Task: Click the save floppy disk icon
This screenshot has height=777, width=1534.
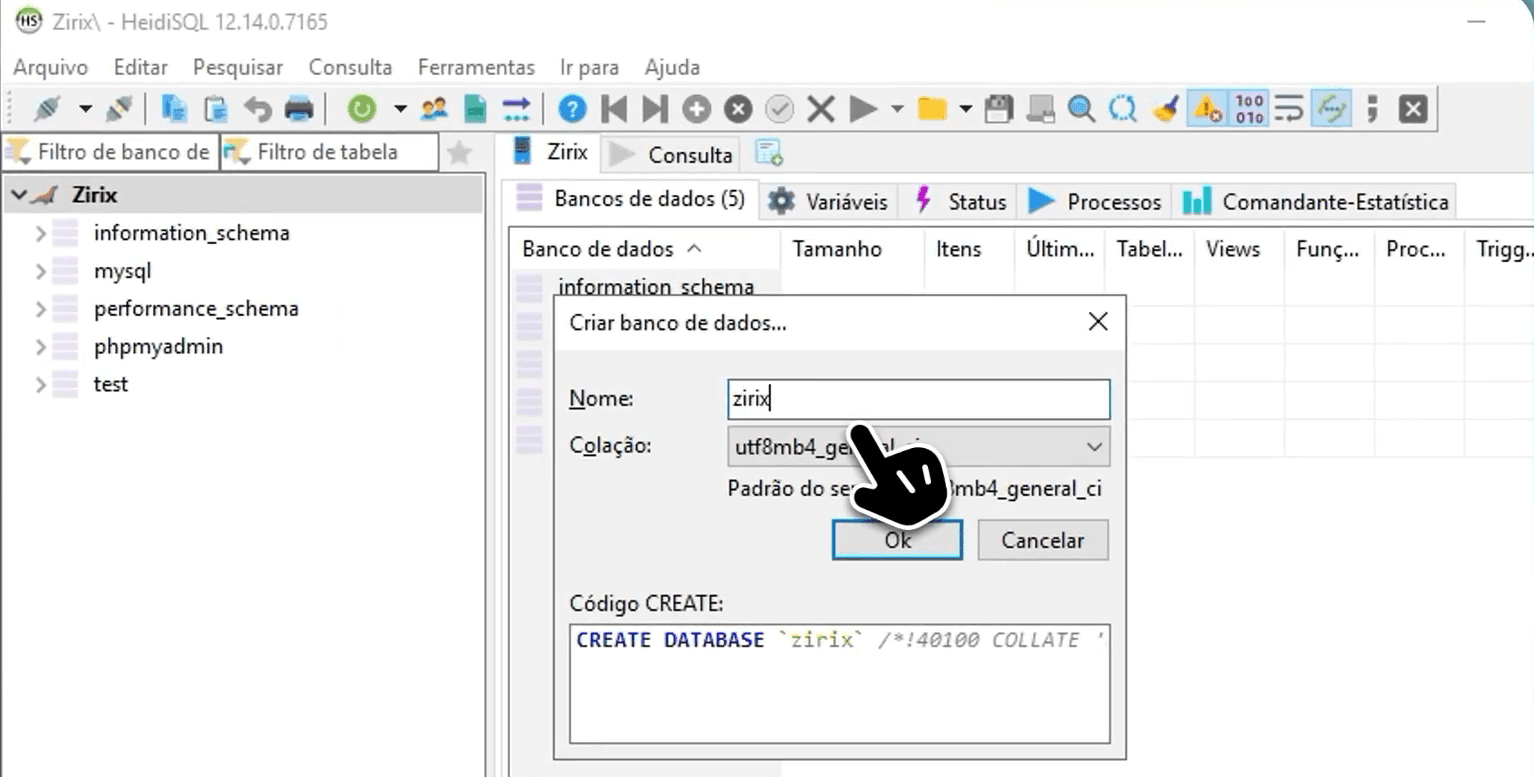Action: point(999,108)
